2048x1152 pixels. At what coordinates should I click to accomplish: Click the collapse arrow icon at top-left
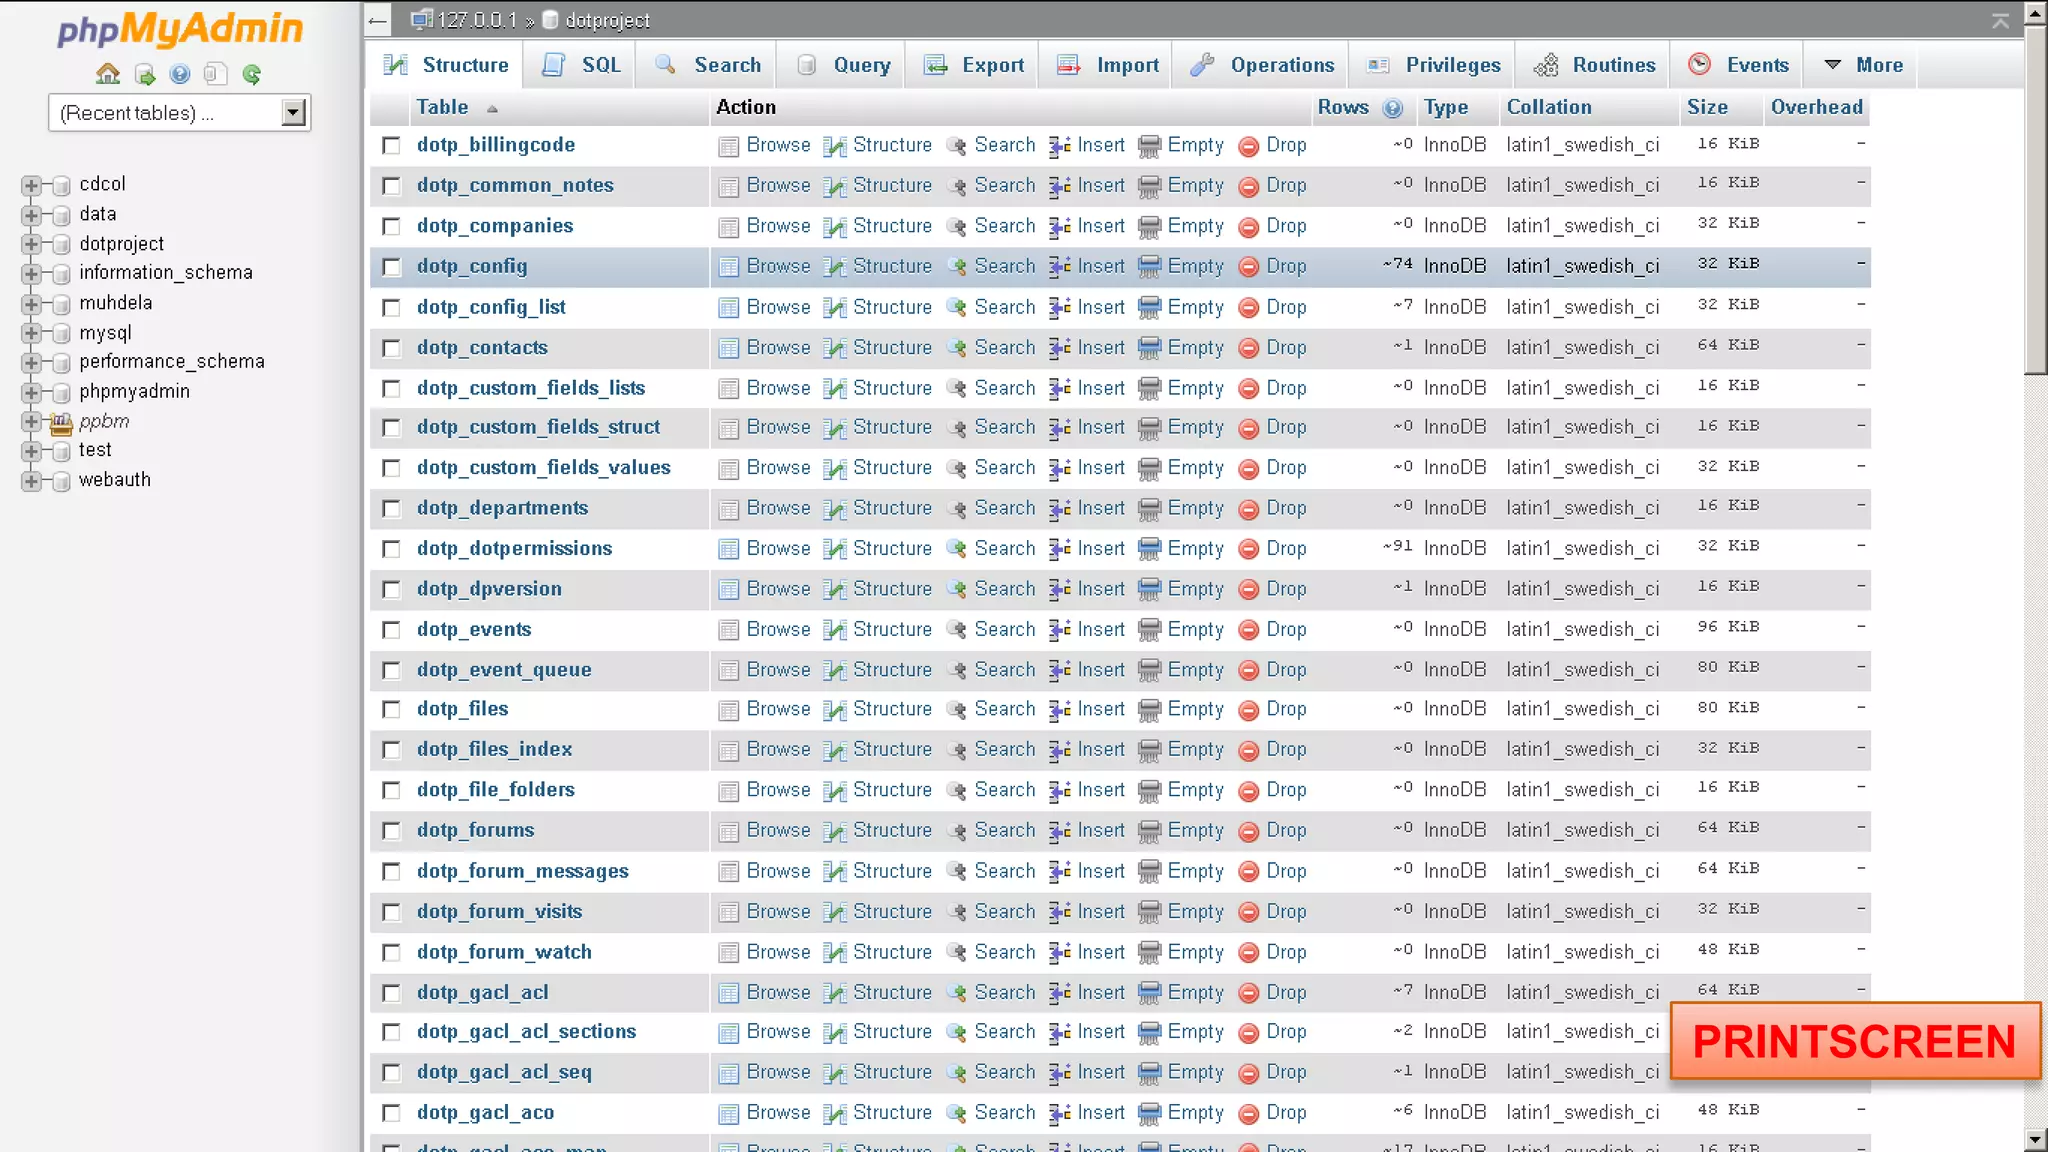point(377,19)
